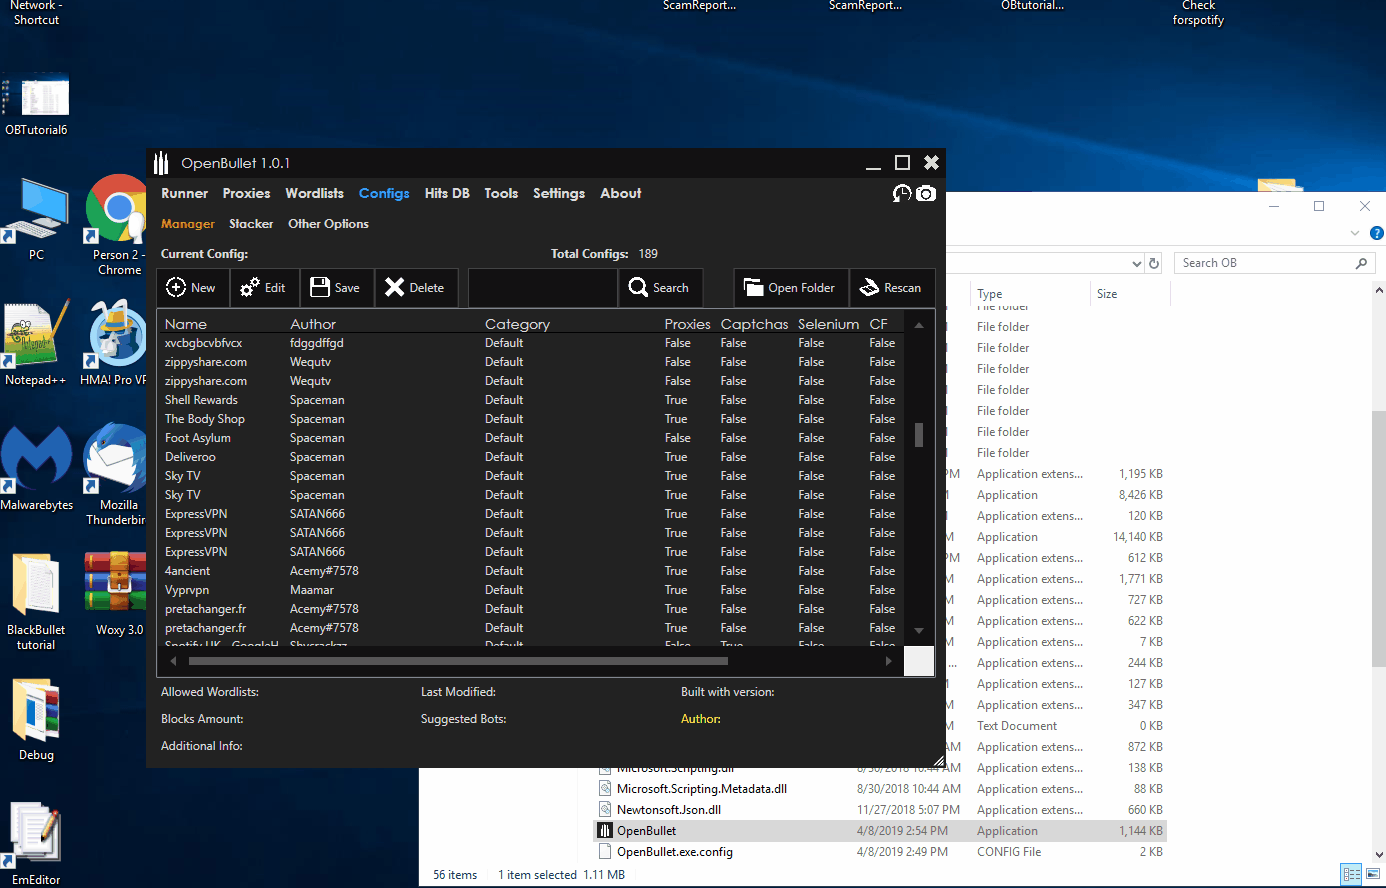The width and height of the screenshot is (1386, 888).
Task: Create a New config
Action: pos(193,288)
